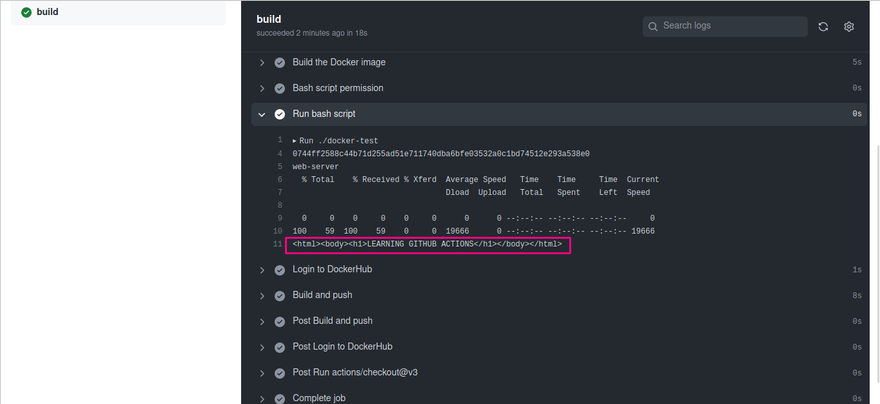Expand Post Run actions/checkout@v3 step
Viewport: 880px width, 404px height.
(x=262, y=373)
